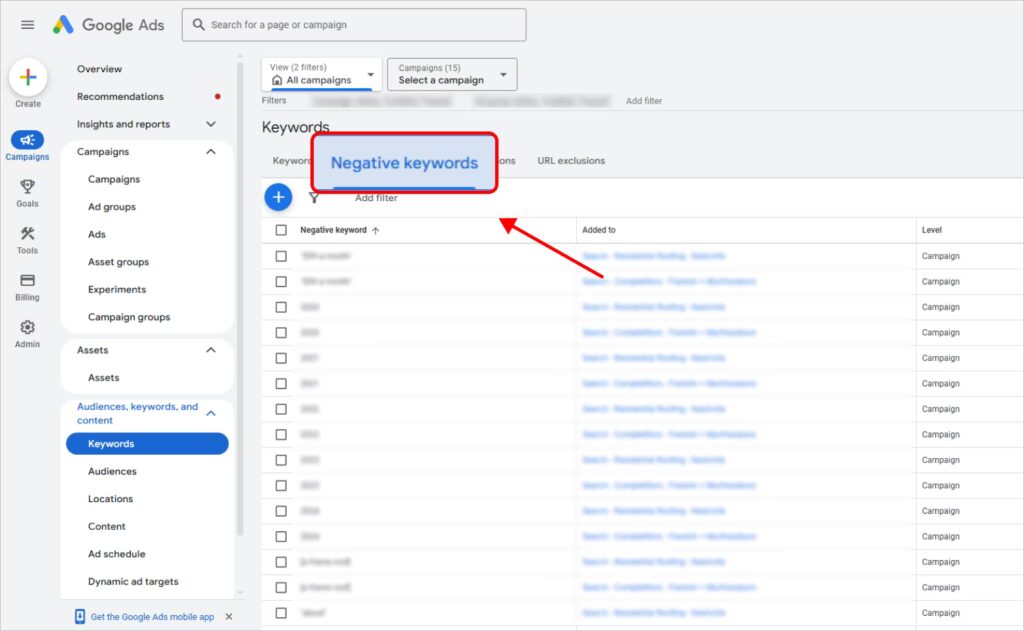Toggle the select-all header checkbox

pos(281,230)
